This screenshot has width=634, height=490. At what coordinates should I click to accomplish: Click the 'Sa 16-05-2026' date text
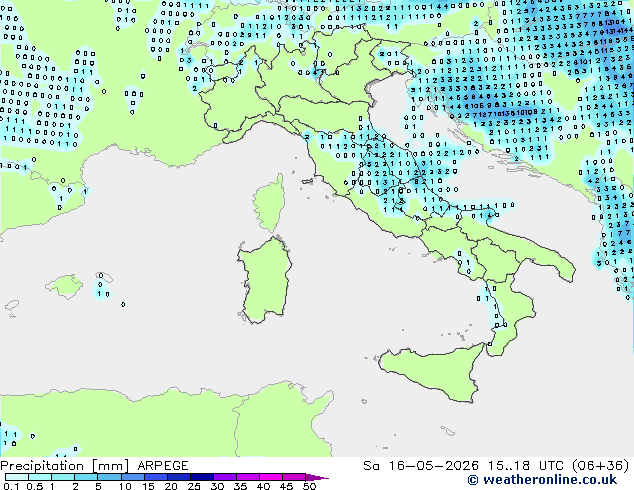pos(421,466)
